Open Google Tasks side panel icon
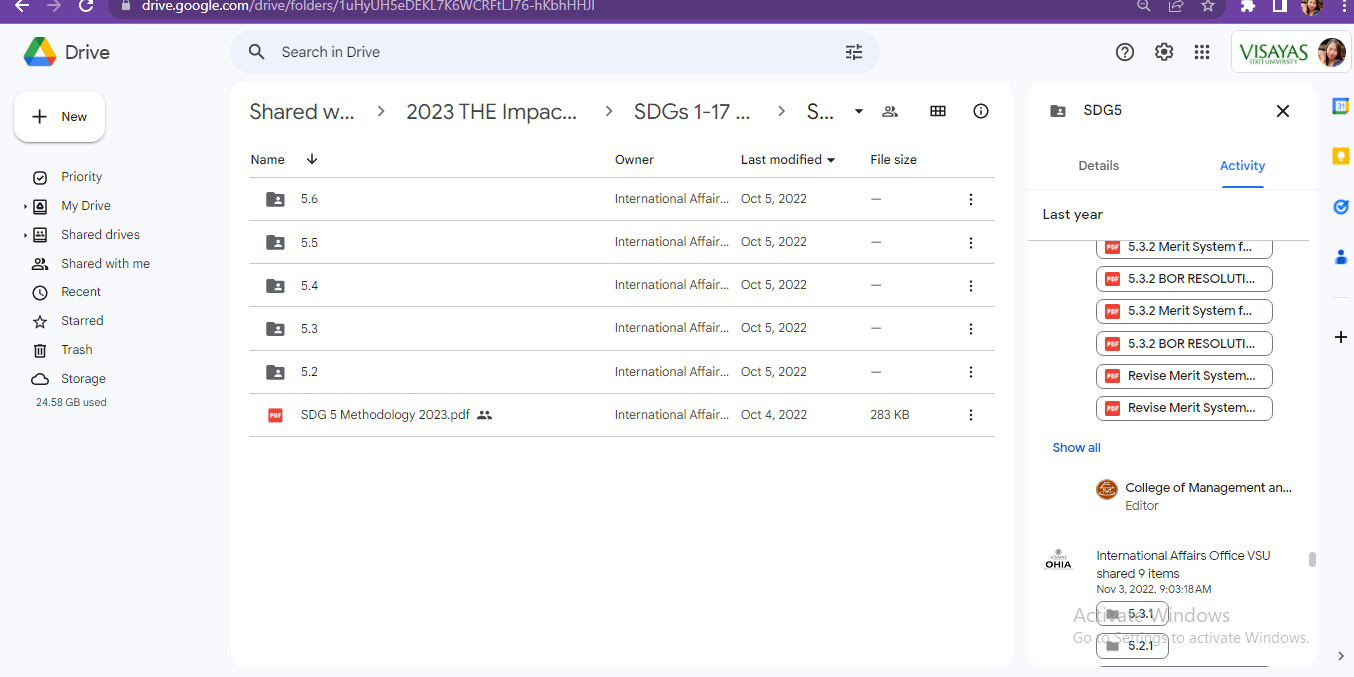The width and height of the screenshot is (1354, 677). (x=1340, y=207)
